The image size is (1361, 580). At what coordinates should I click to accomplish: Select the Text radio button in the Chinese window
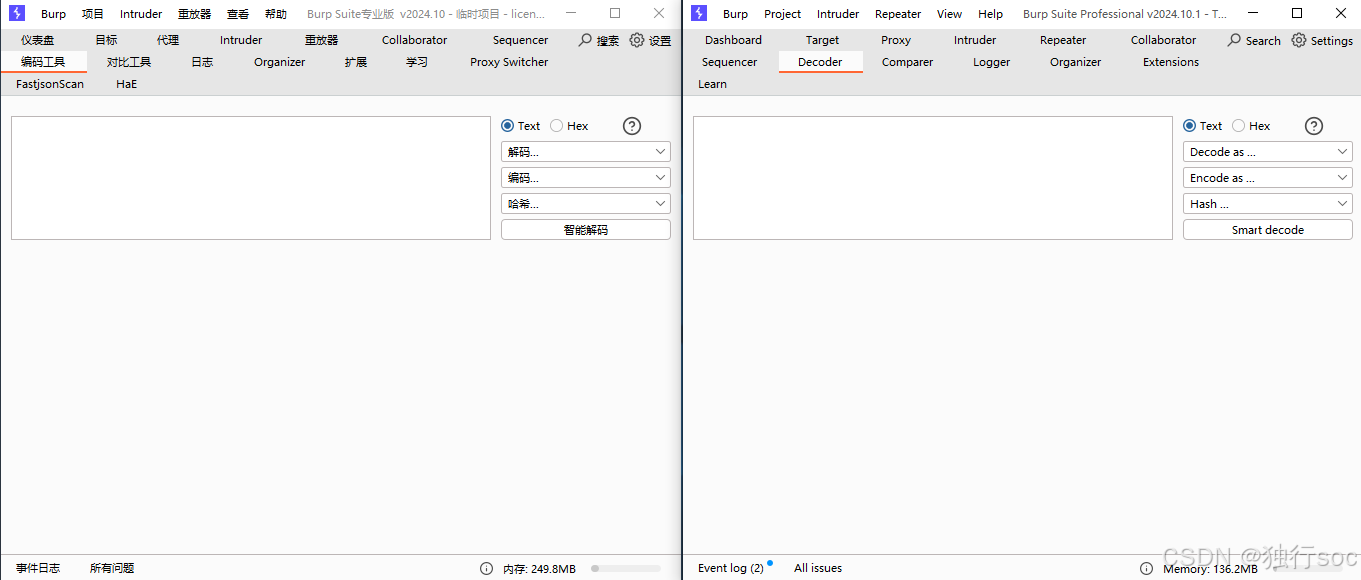(508, 126)
